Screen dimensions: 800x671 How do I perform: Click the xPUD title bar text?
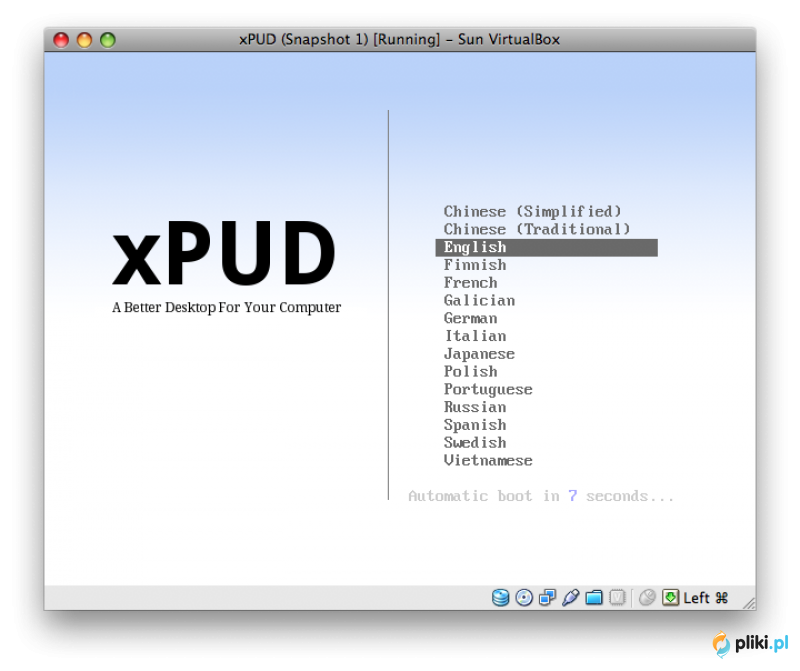pos(399,39)
